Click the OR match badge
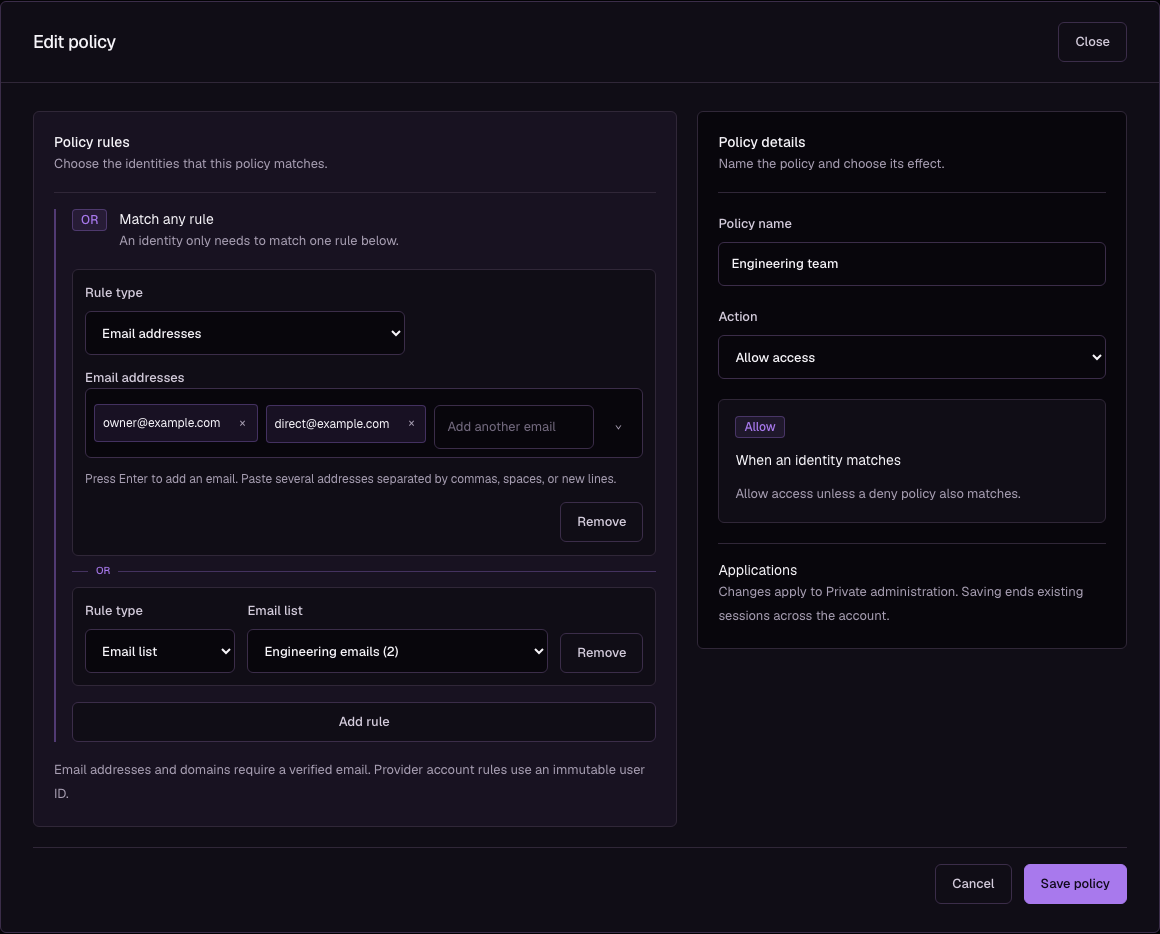The image size is (1160, 934). click(x=90, y=220)
